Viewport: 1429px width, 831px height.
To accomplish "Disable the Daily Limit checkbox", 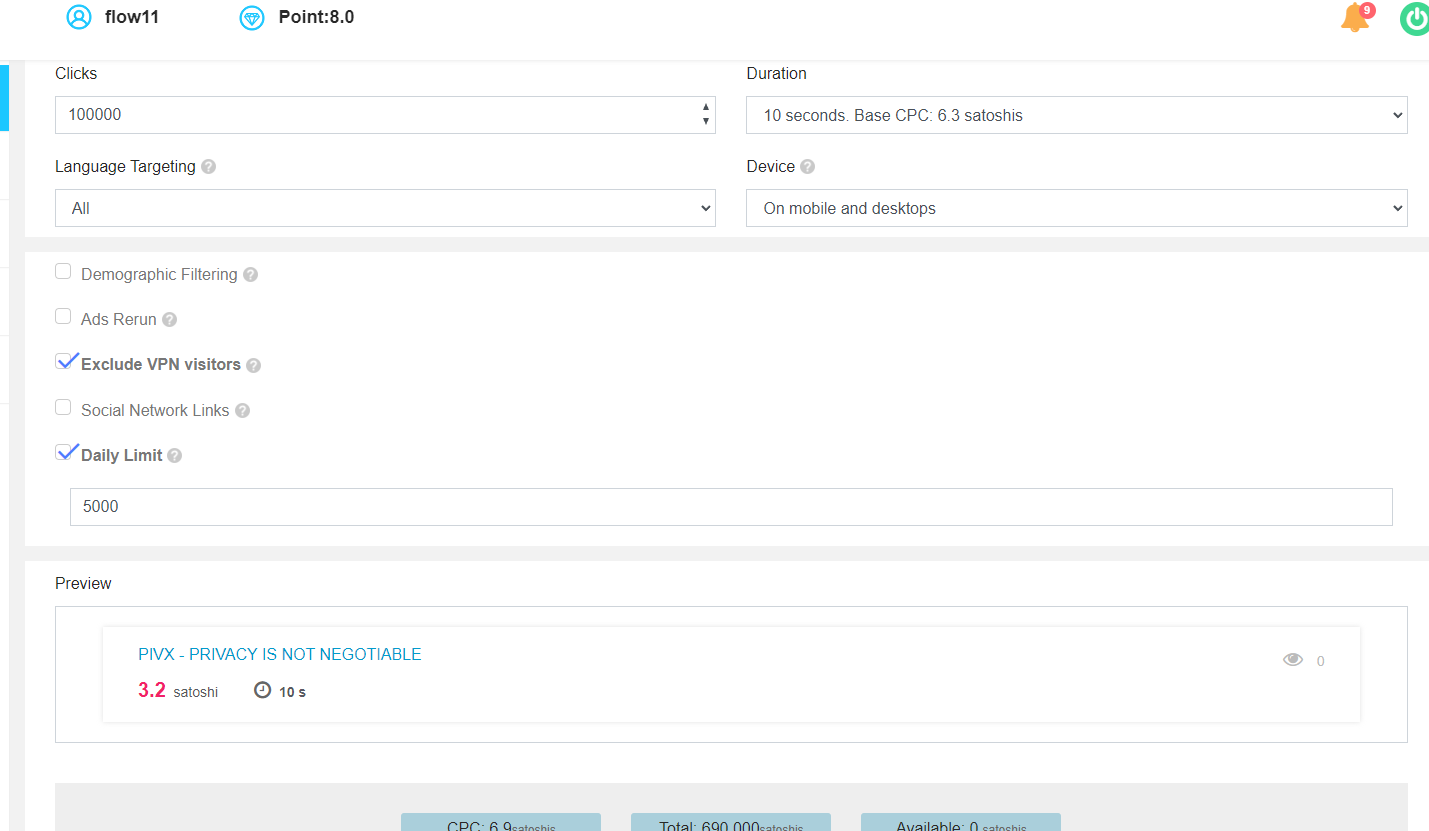I will (65, 453).
